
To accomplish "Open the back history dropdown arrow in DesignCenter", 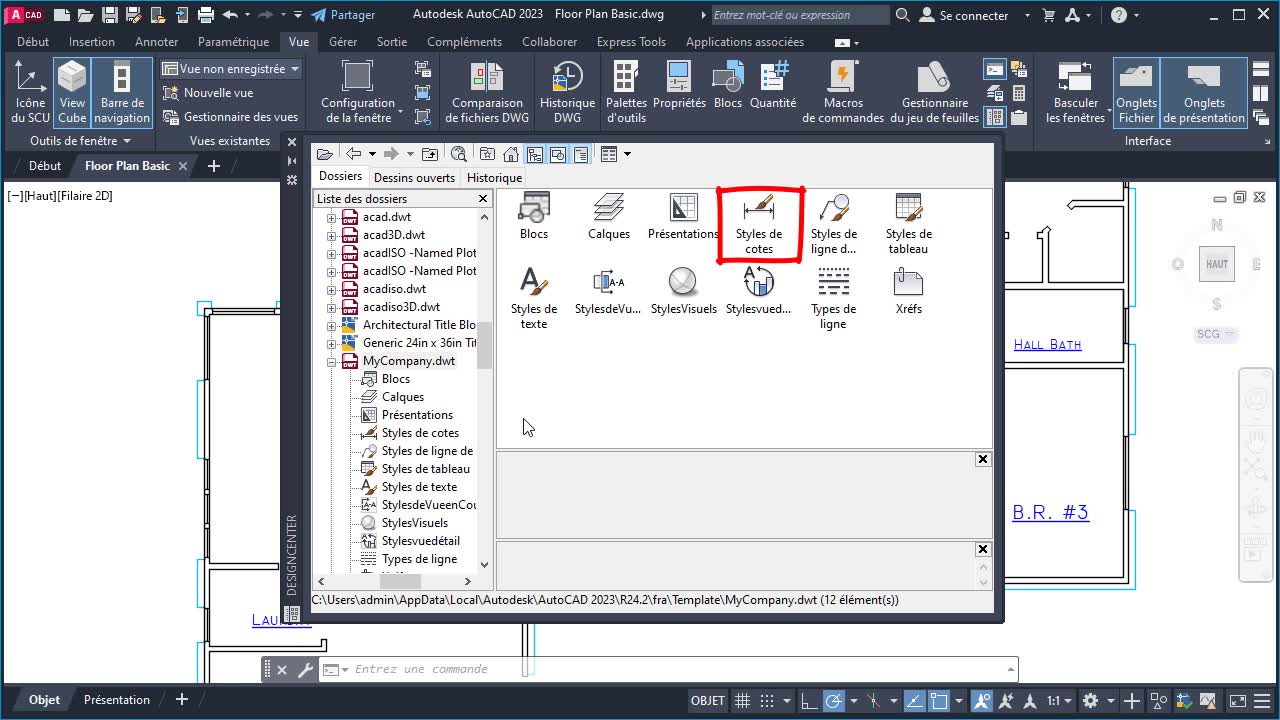I will [x=372, y=154].
